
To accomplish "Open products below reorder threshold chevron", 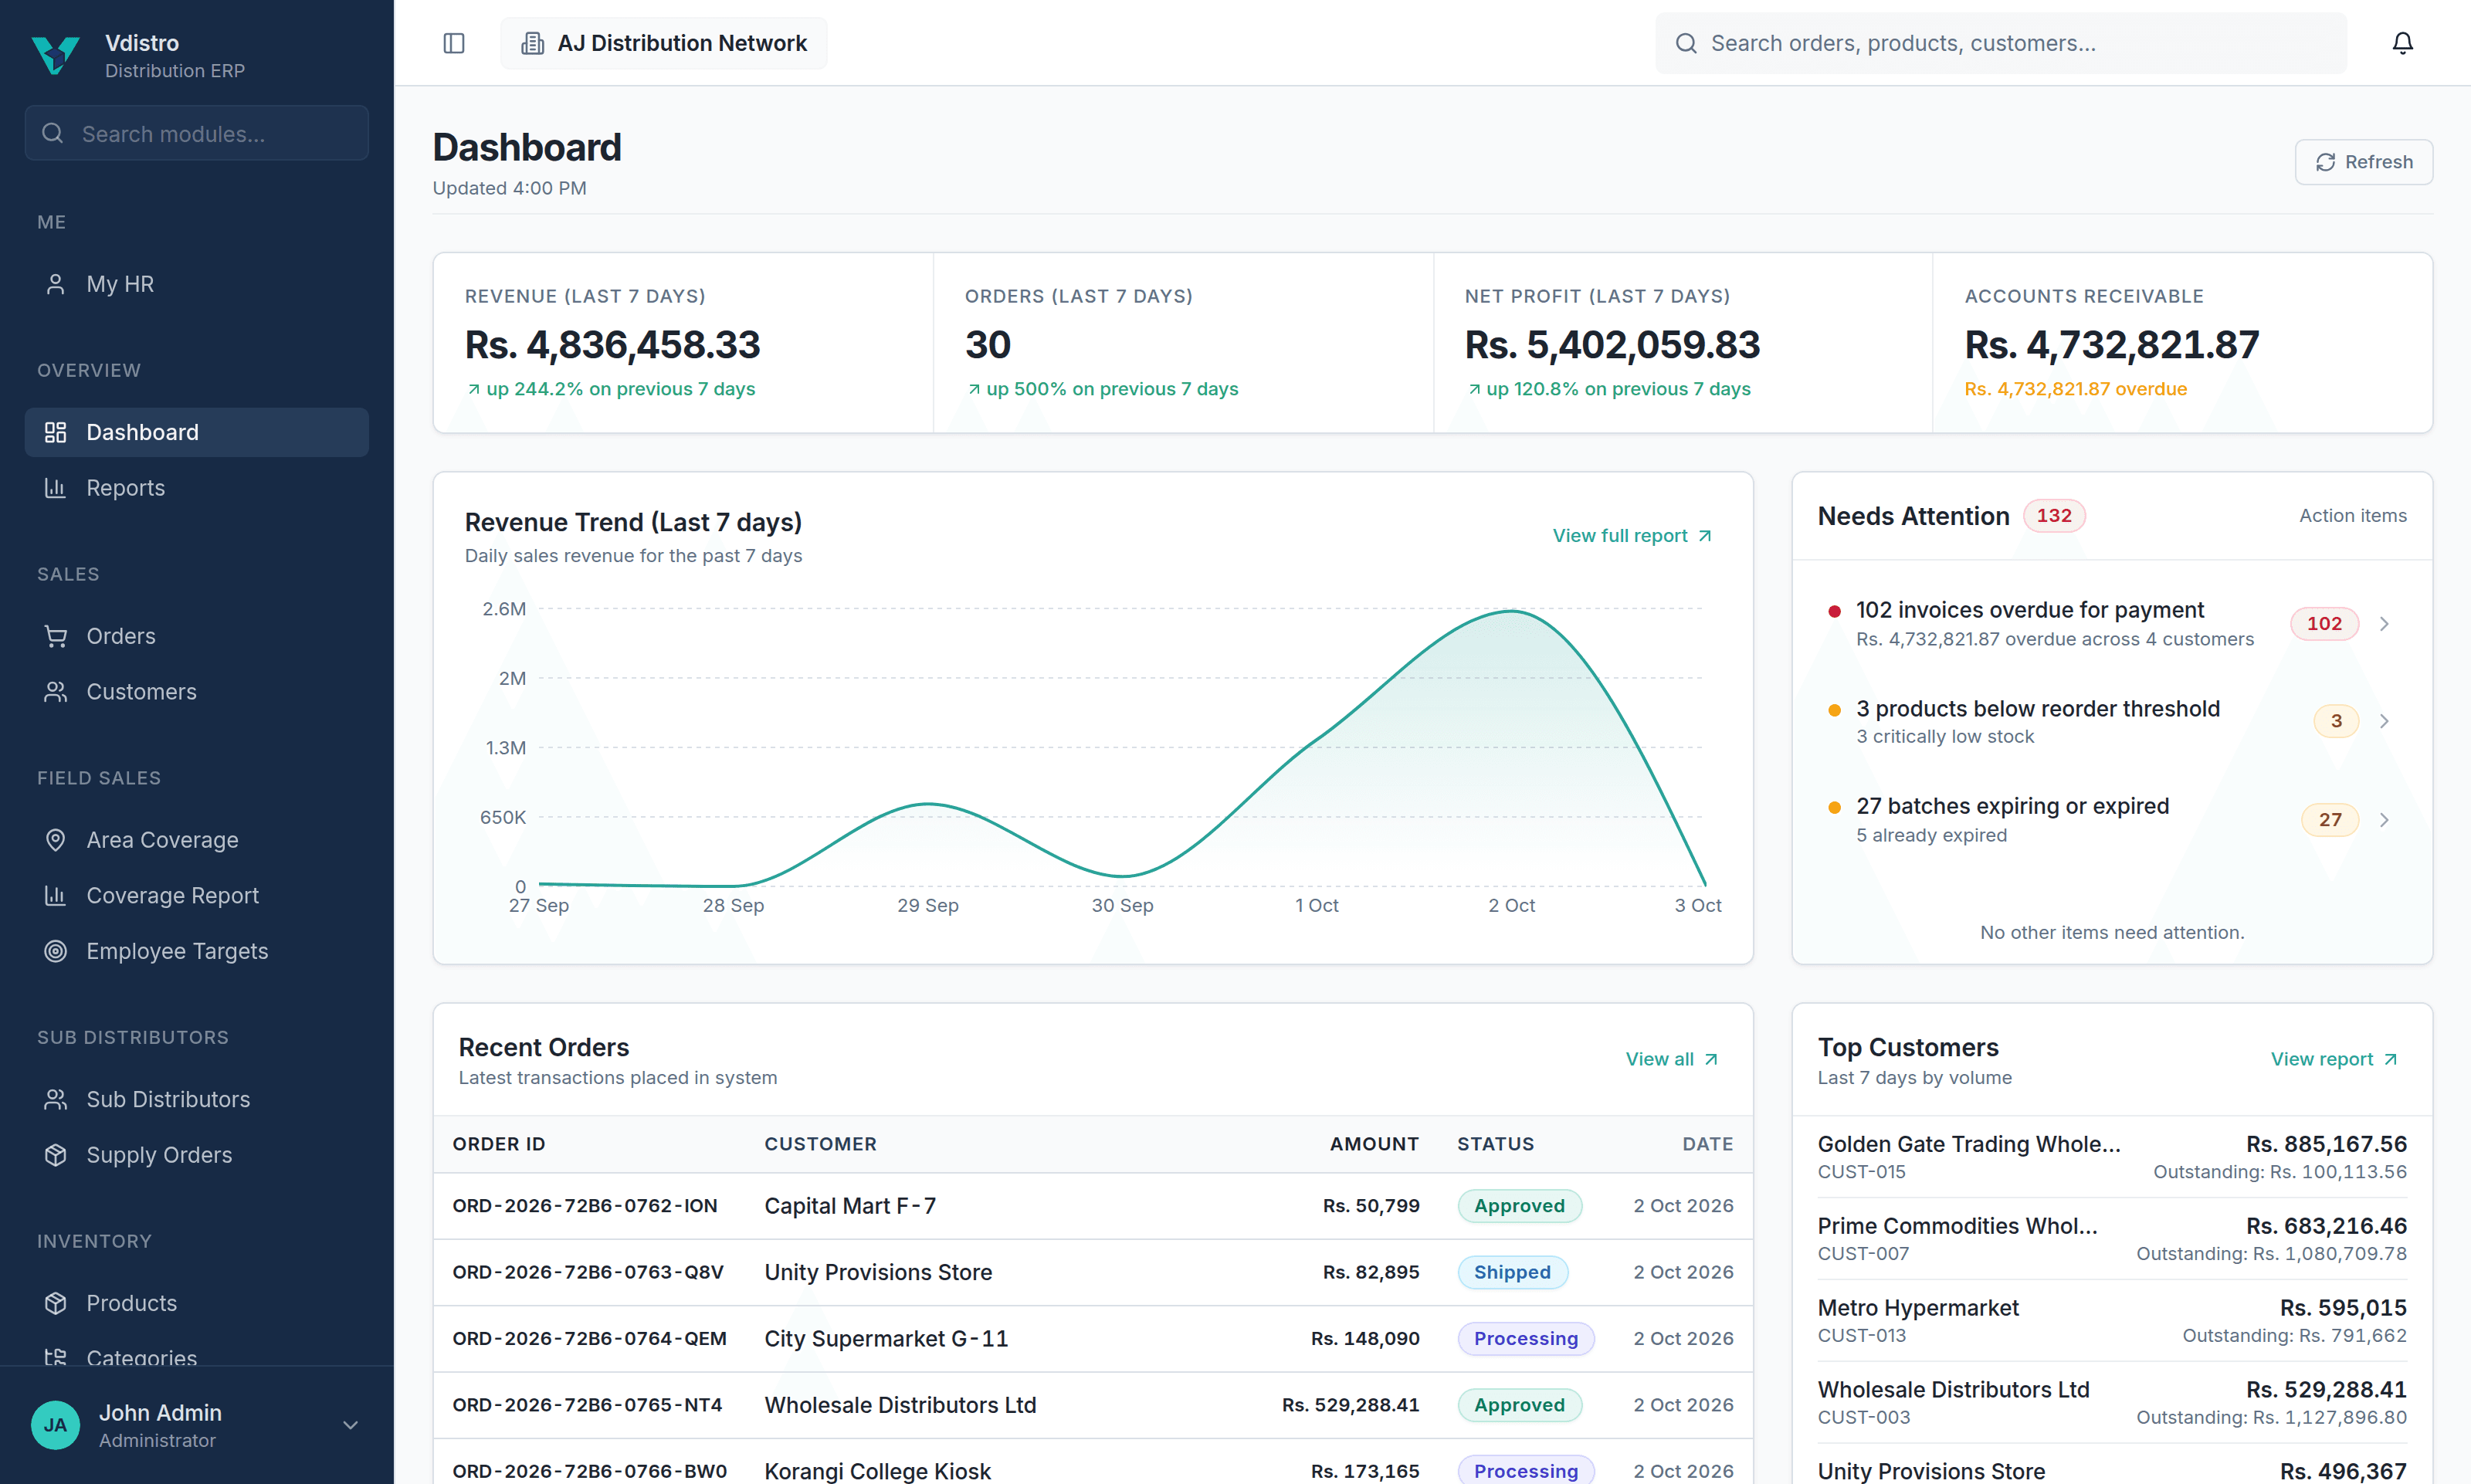I will coord(2385,721).
